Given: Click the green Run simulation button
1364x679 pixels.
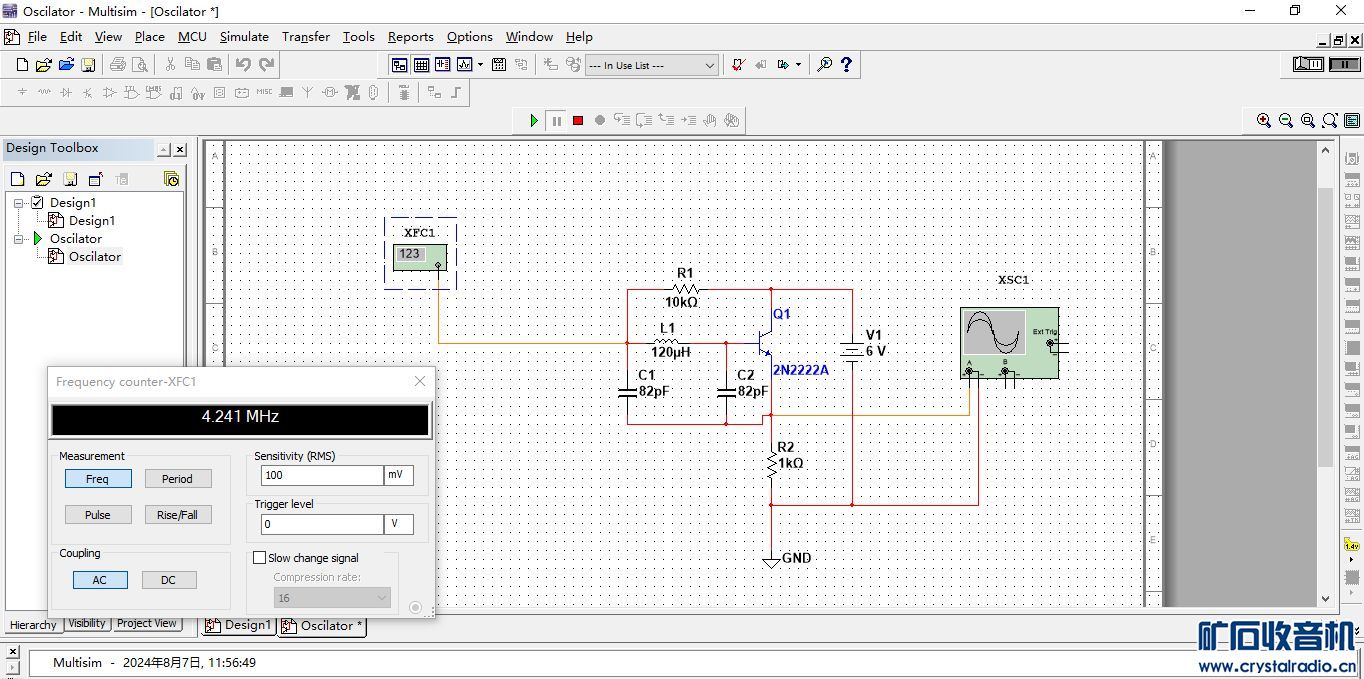Looking at the screenshot, I should [x=534, y=120].
